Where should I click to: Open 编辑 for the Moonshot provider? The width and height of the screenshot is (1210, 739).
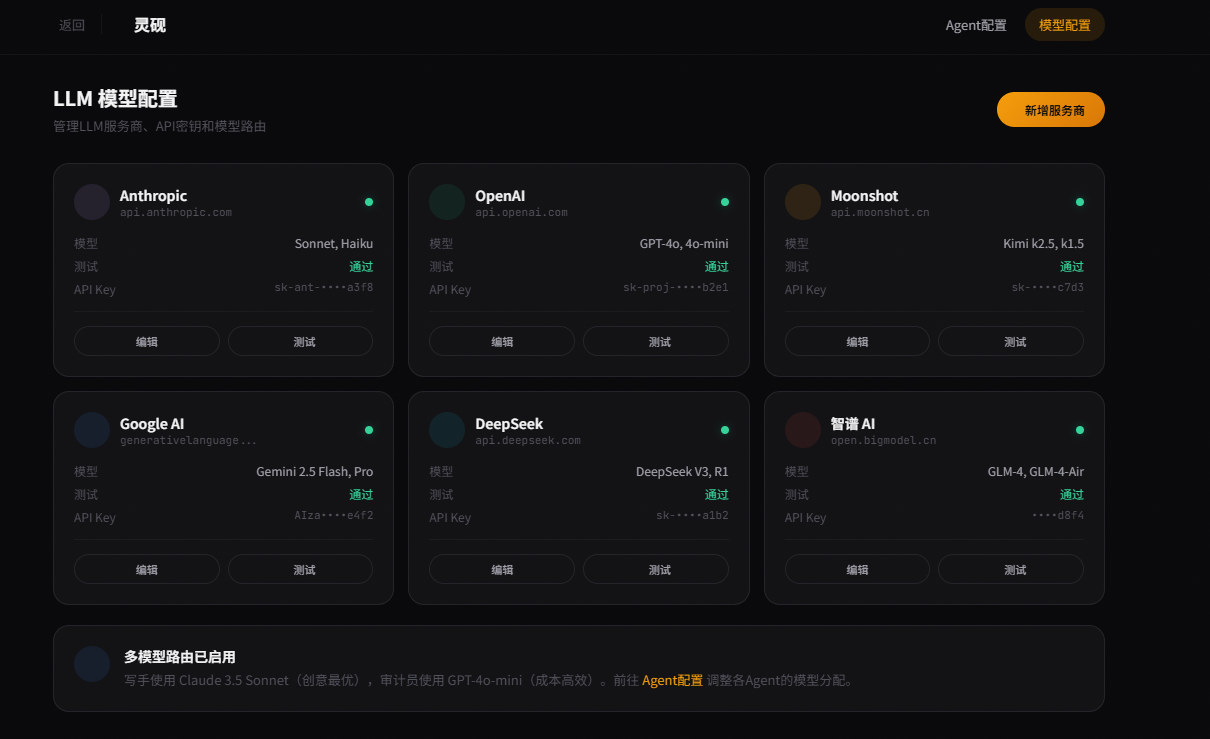tap(857, 341)
